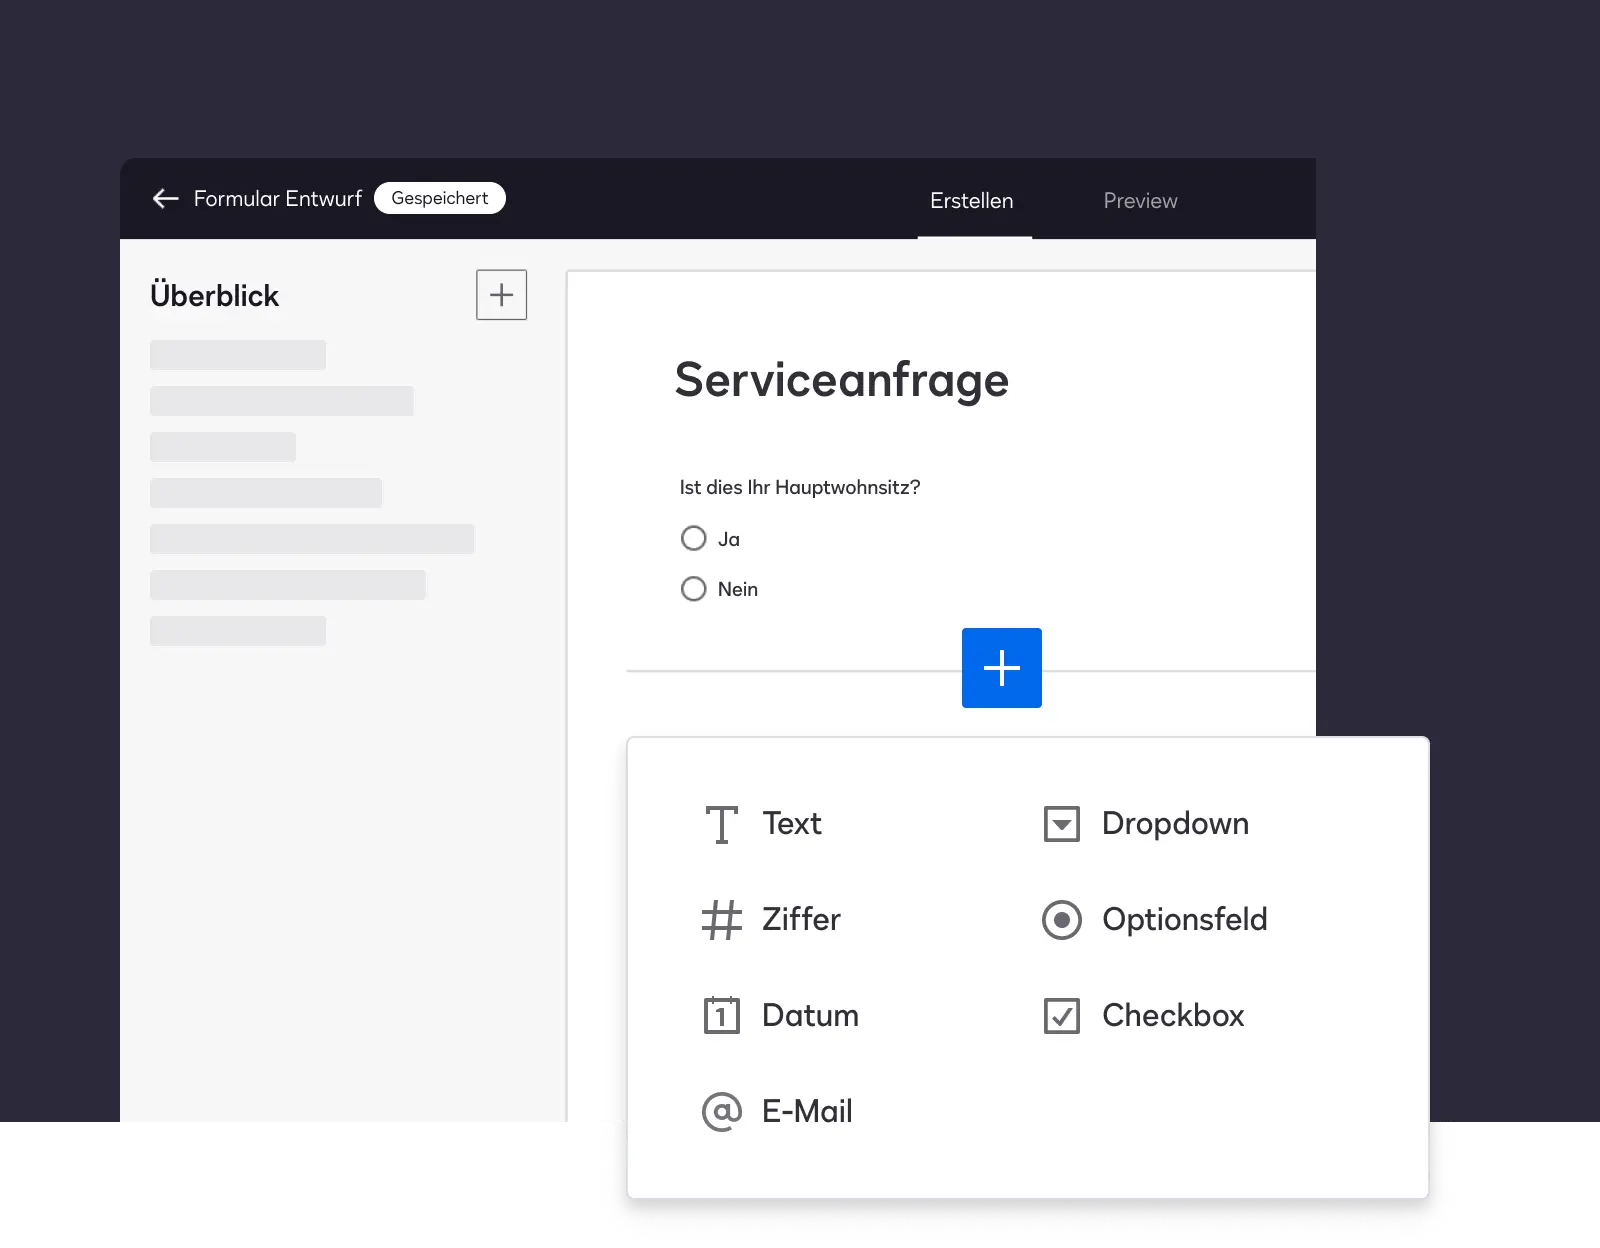The height and width of the screenshot is (1248, 1600).
Task: Click the Formular Entwurf title
Action: 277,198
